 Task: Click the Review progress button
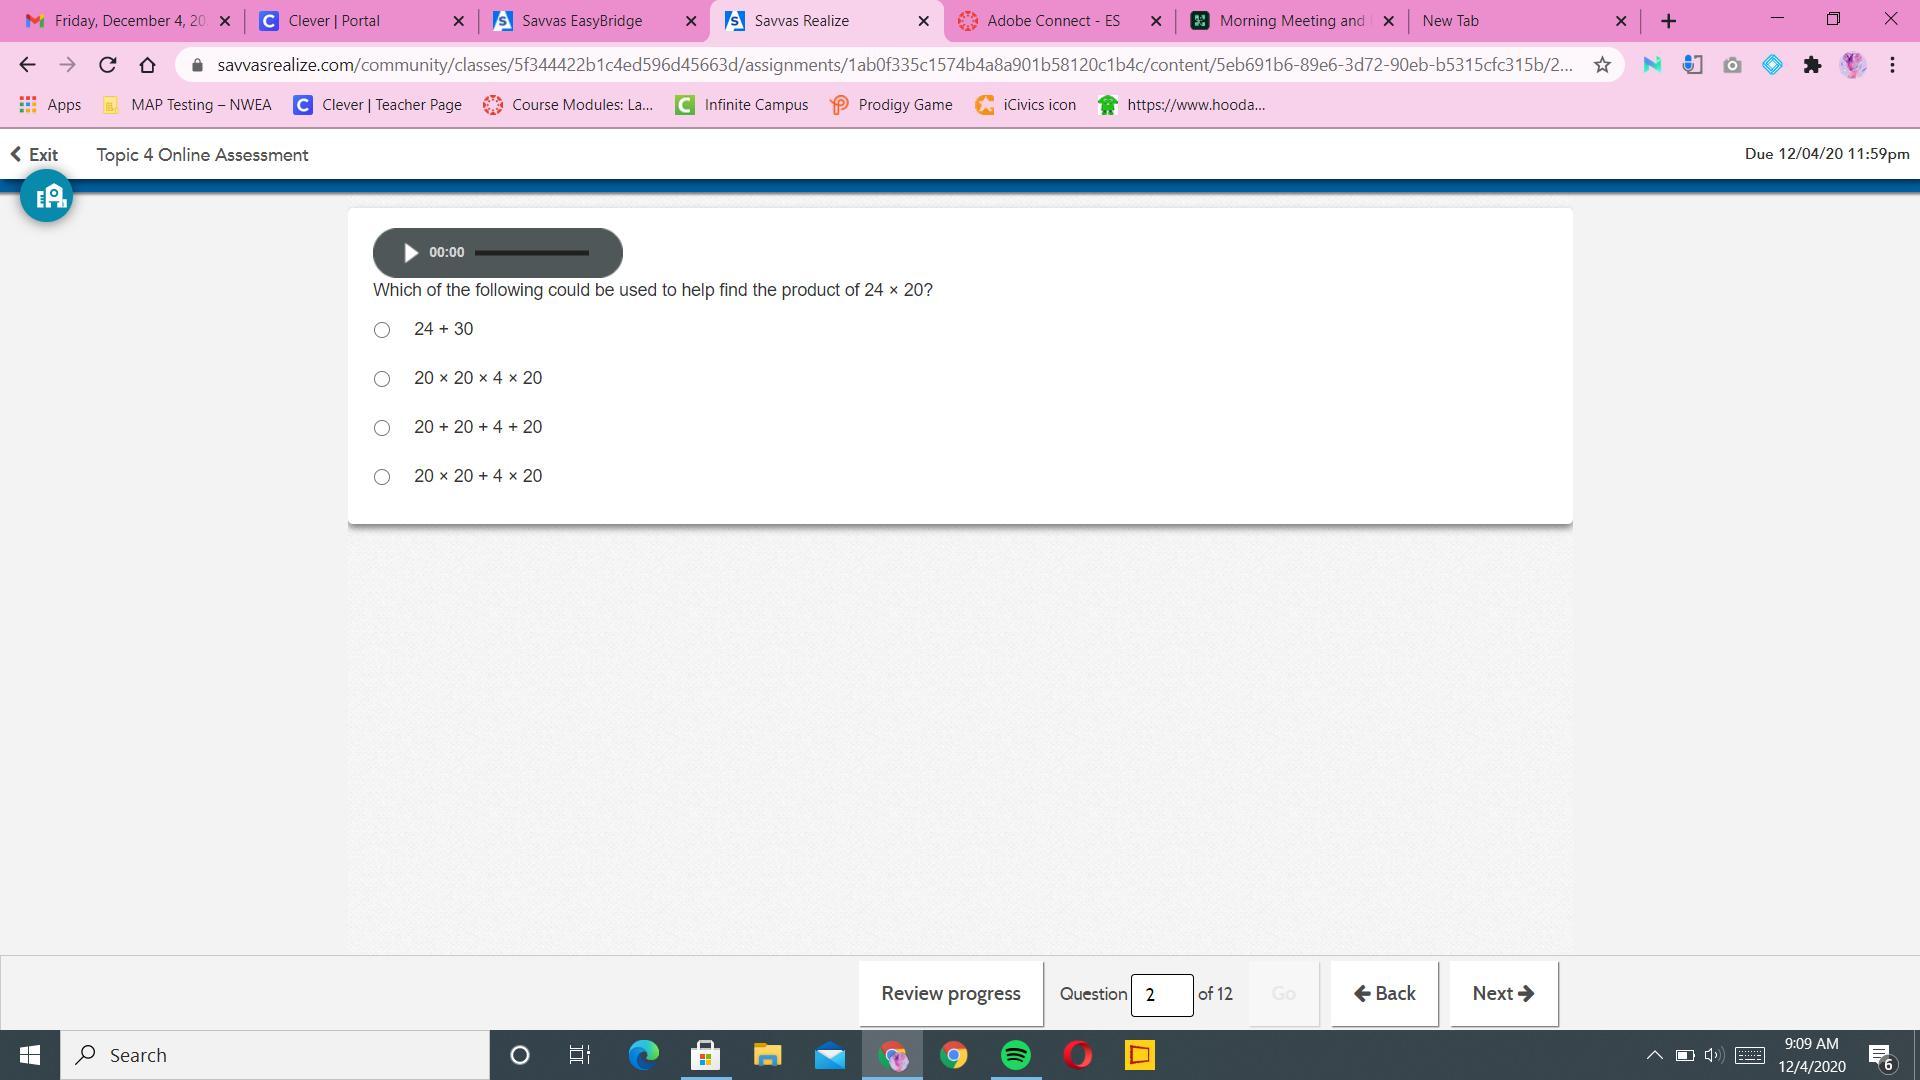950,994
